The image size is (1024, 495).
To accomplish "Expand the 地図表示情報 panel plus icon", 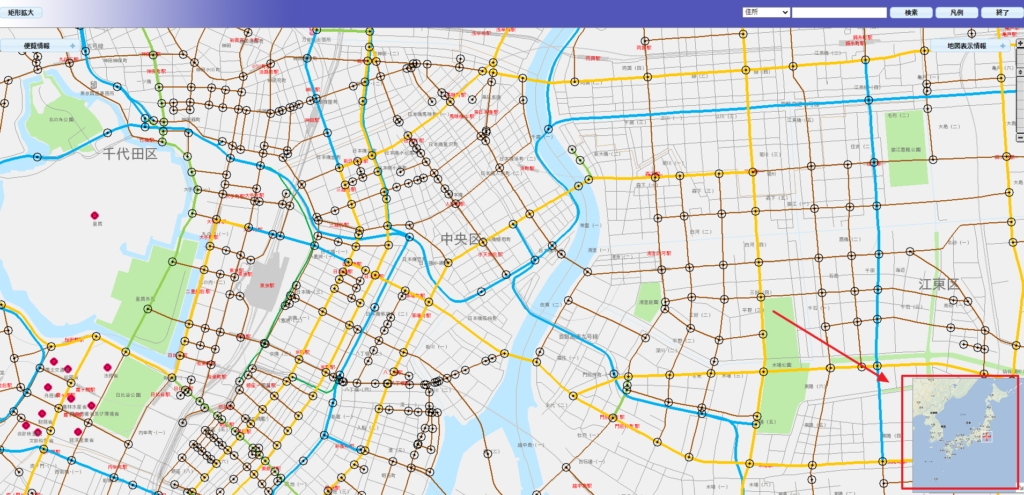I will coord(1002,46).
